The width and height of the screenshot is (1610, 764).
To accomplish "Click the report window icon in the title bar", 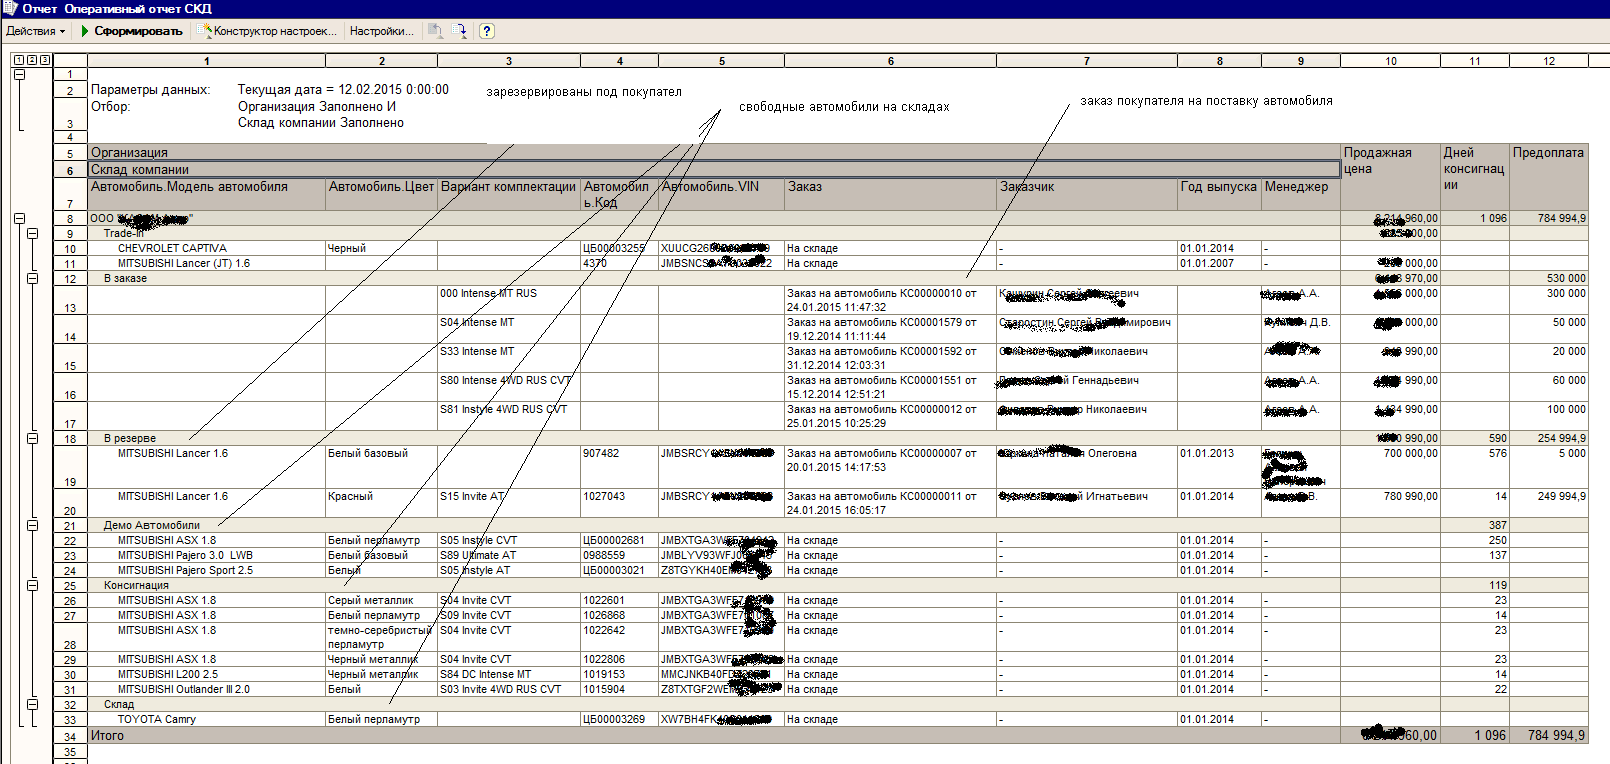I will [x=9, y=8].
